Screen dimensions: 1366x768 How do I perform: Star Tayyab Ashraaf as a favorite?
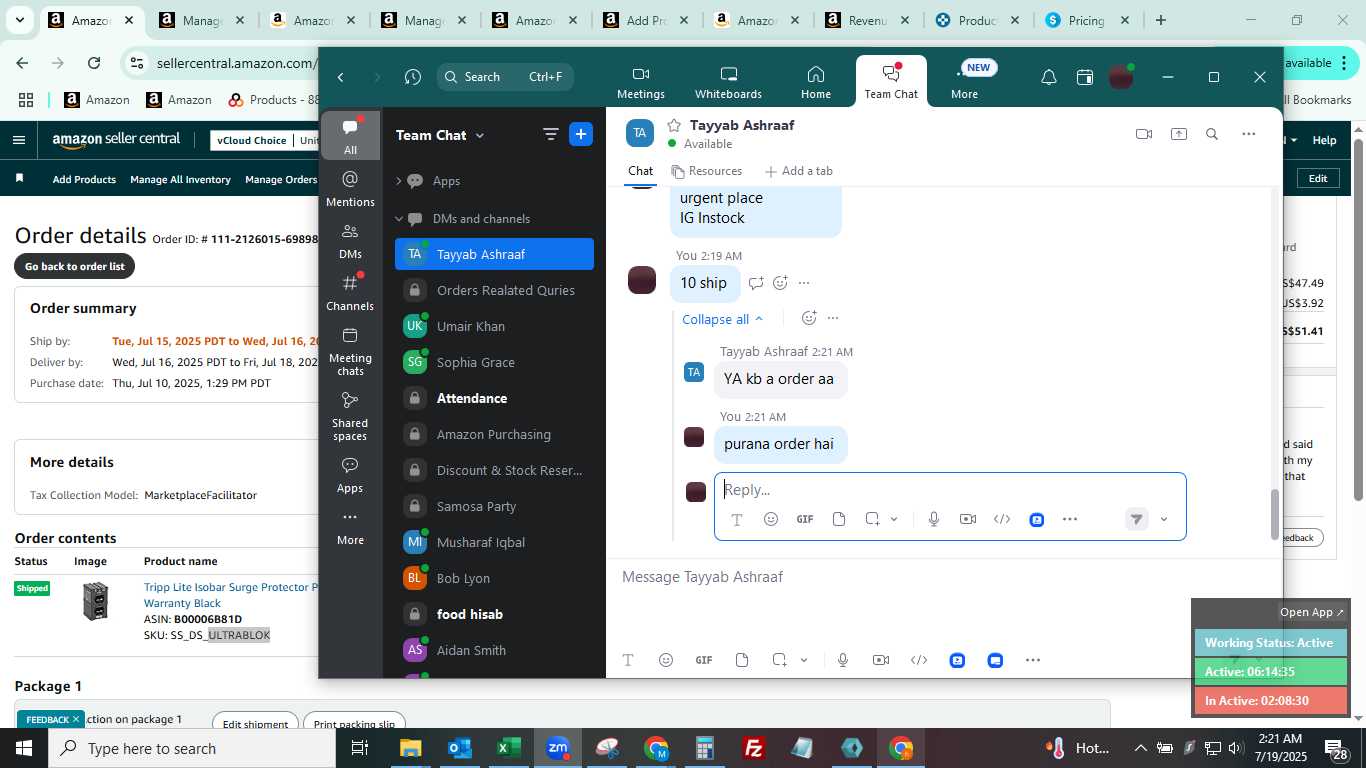(x=674, y=125)
